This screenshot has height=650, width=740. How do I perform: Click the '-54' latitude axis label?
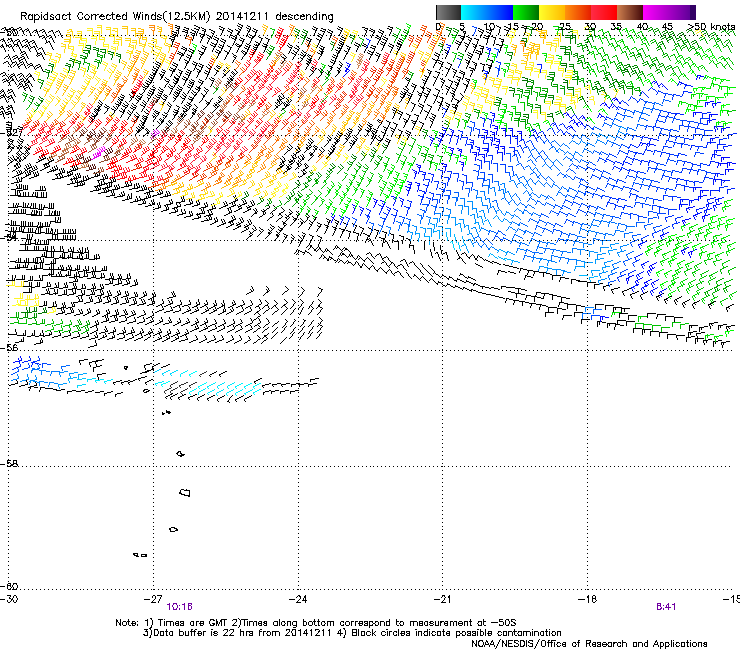point(10,237)
